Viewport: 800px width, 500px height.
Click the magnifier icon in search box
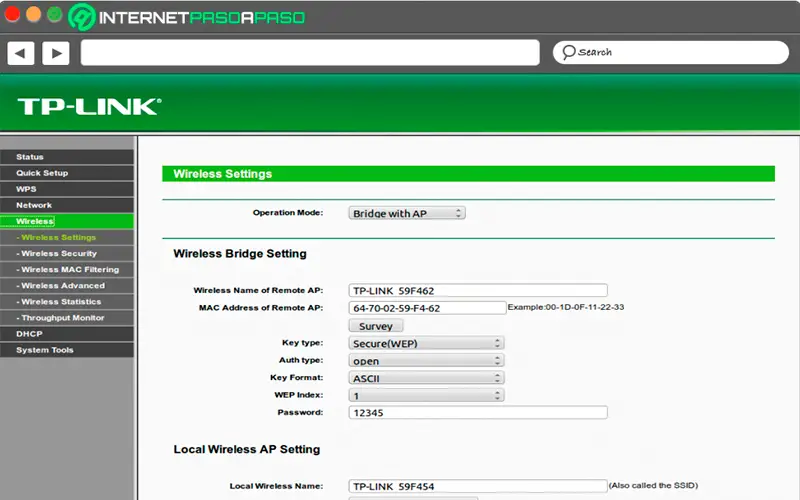(x=569, y=52)
